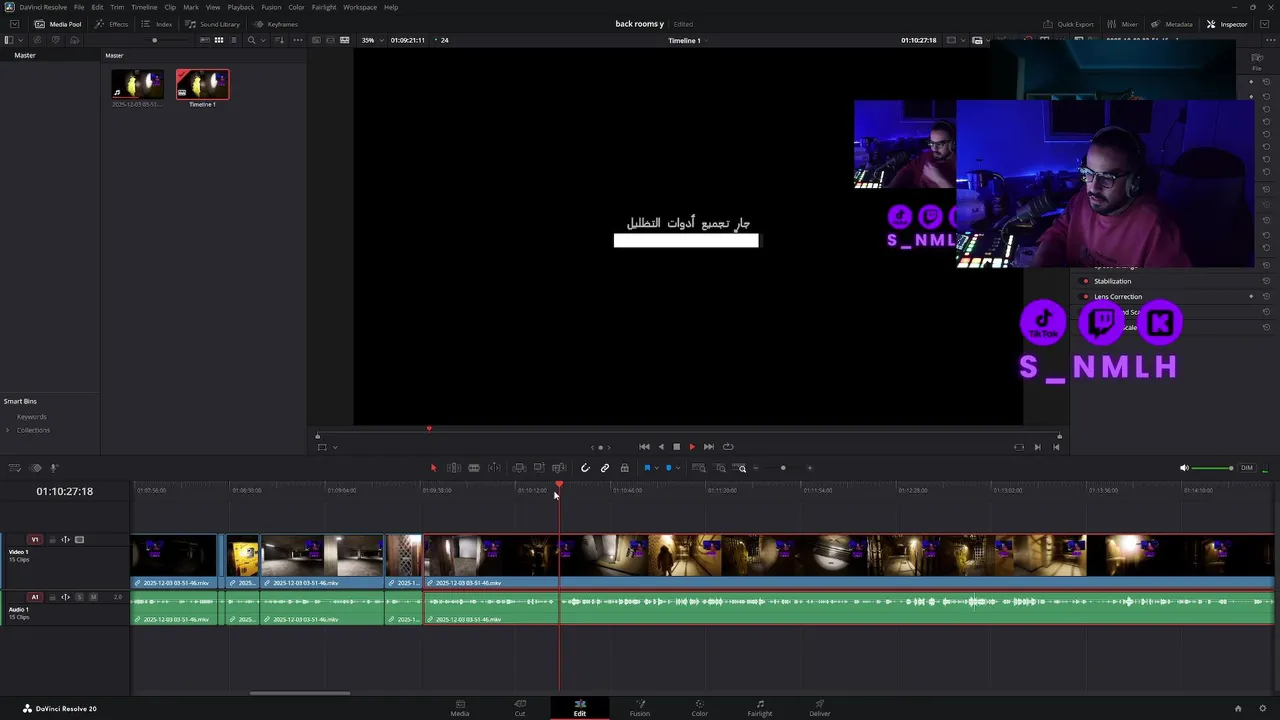Screen dimensions: 1280x720
Task: Select the Timeline 1 thumbnail
Action: click(x=202, y=85)
